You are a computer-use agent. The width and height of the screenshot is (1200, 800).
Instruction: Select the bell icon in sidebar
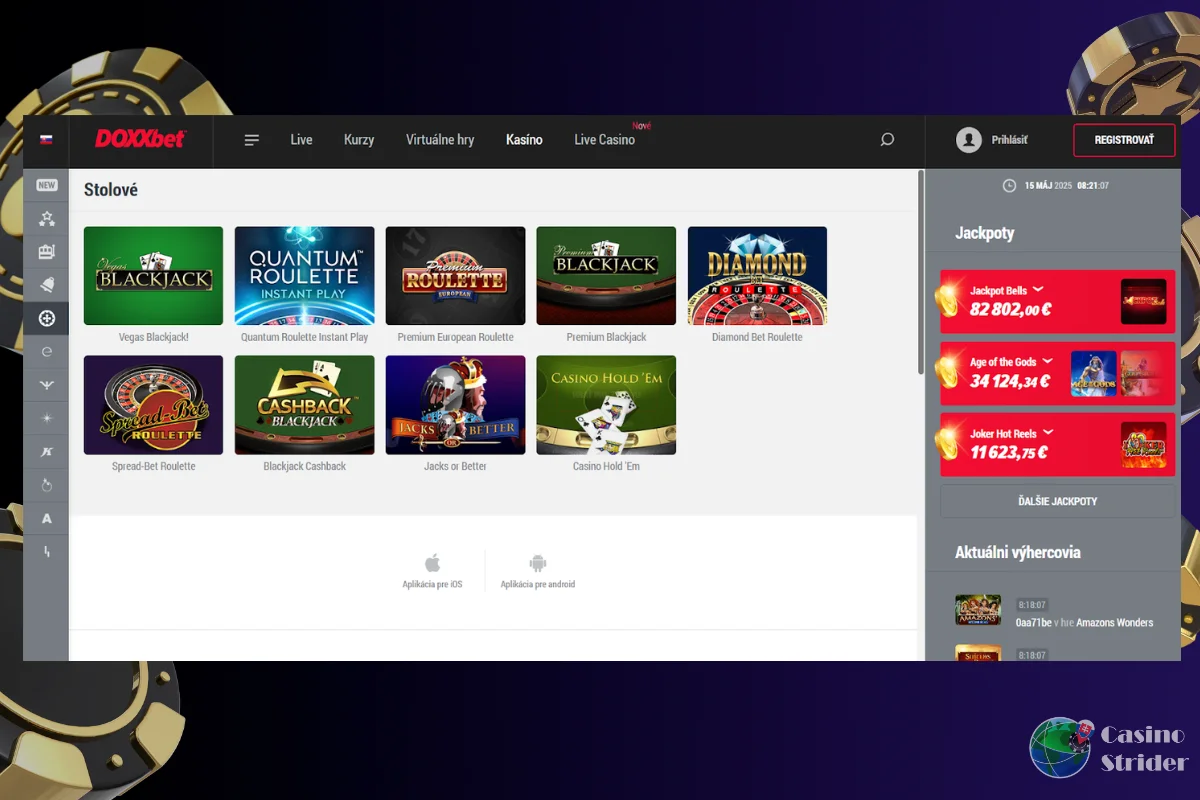(x=47, y=285)
